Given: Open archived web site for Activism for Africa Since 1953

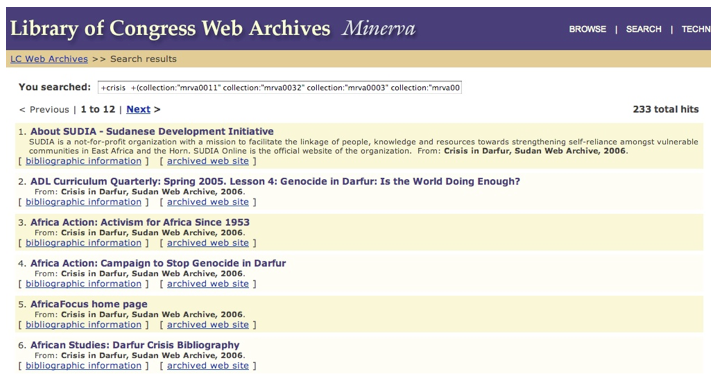Looking at the screenshot, I should tap(208, 243).
